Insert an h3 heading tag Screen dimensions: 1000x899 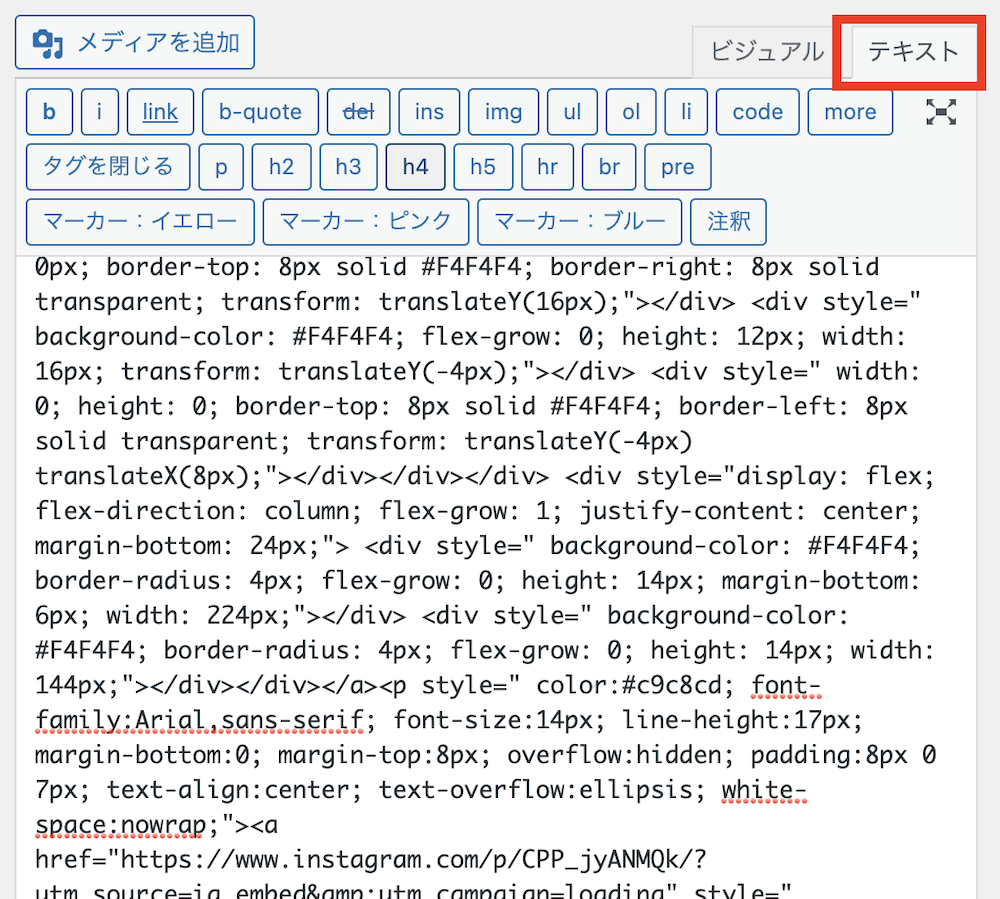click(x=348, y=167)
